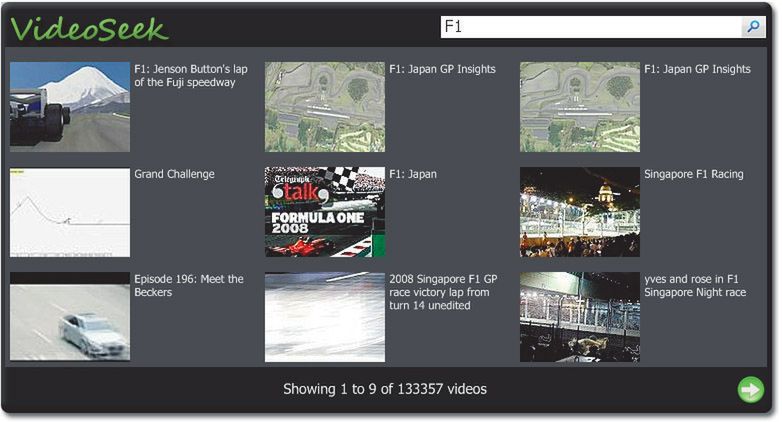Image resolution: width=782 pixels, height=422 pixels.
Task: Open yves and rose night race thumbnail
Action: click(x=580, y=317)
